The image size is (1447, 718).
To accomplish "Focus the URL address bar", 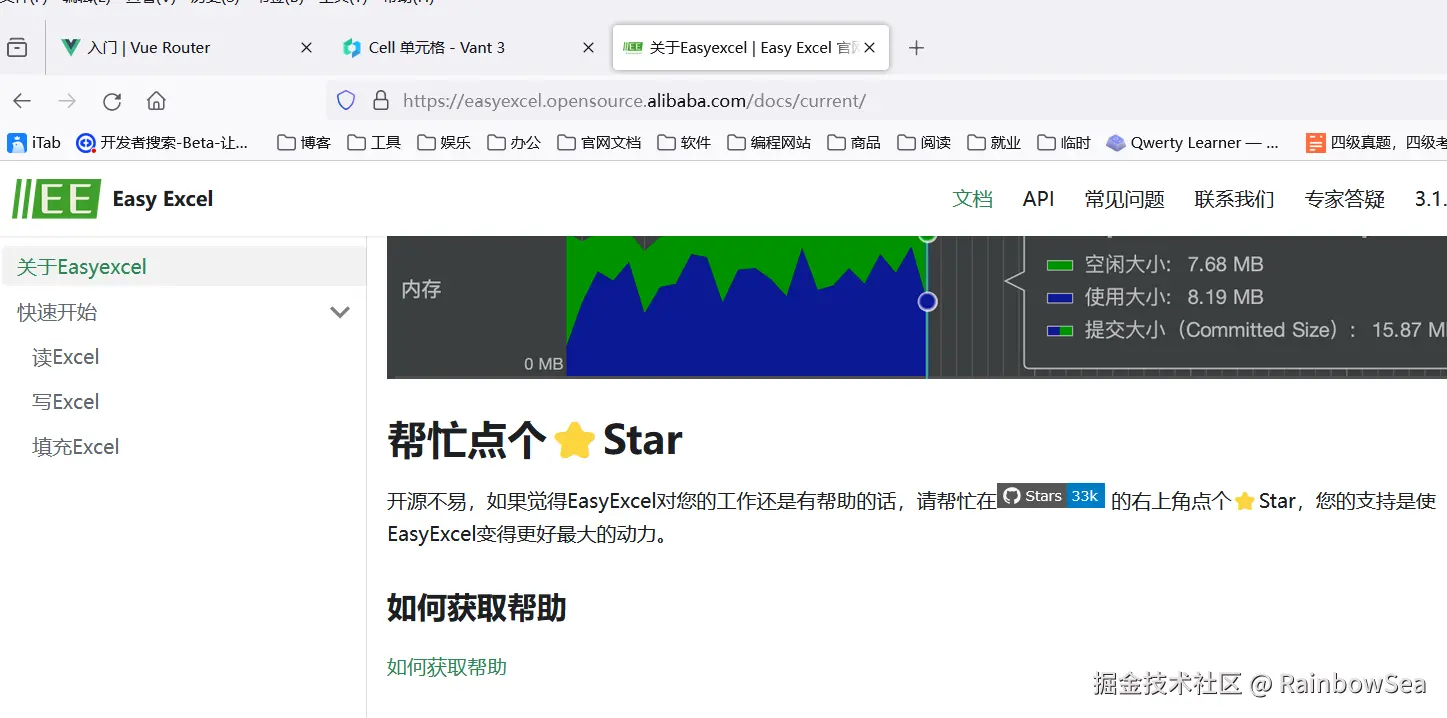I will pos(886,101).
